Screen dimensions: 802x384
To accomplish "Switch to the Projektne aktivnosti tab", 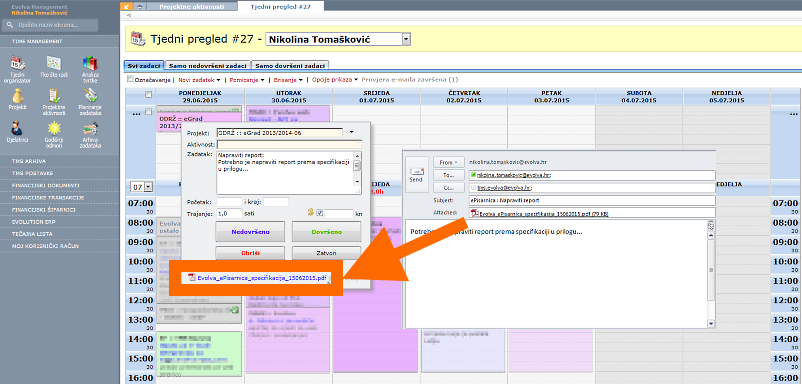I will pos(193,7).
